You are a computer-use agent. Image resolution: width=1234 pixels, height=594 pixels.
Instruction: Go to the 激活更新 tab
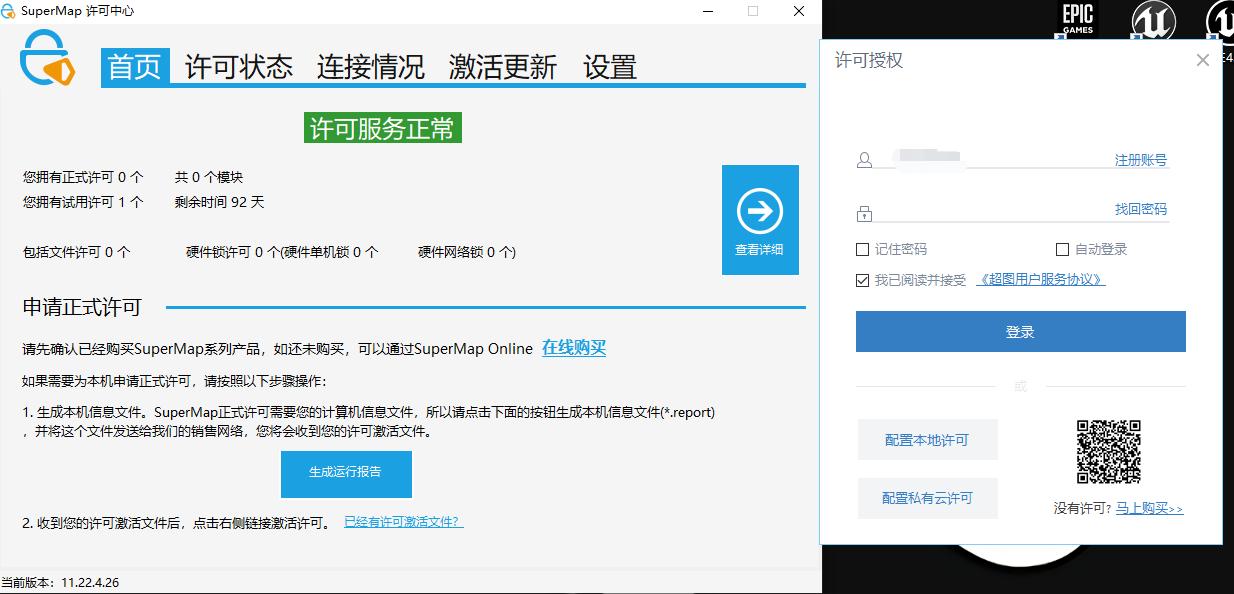502,67
